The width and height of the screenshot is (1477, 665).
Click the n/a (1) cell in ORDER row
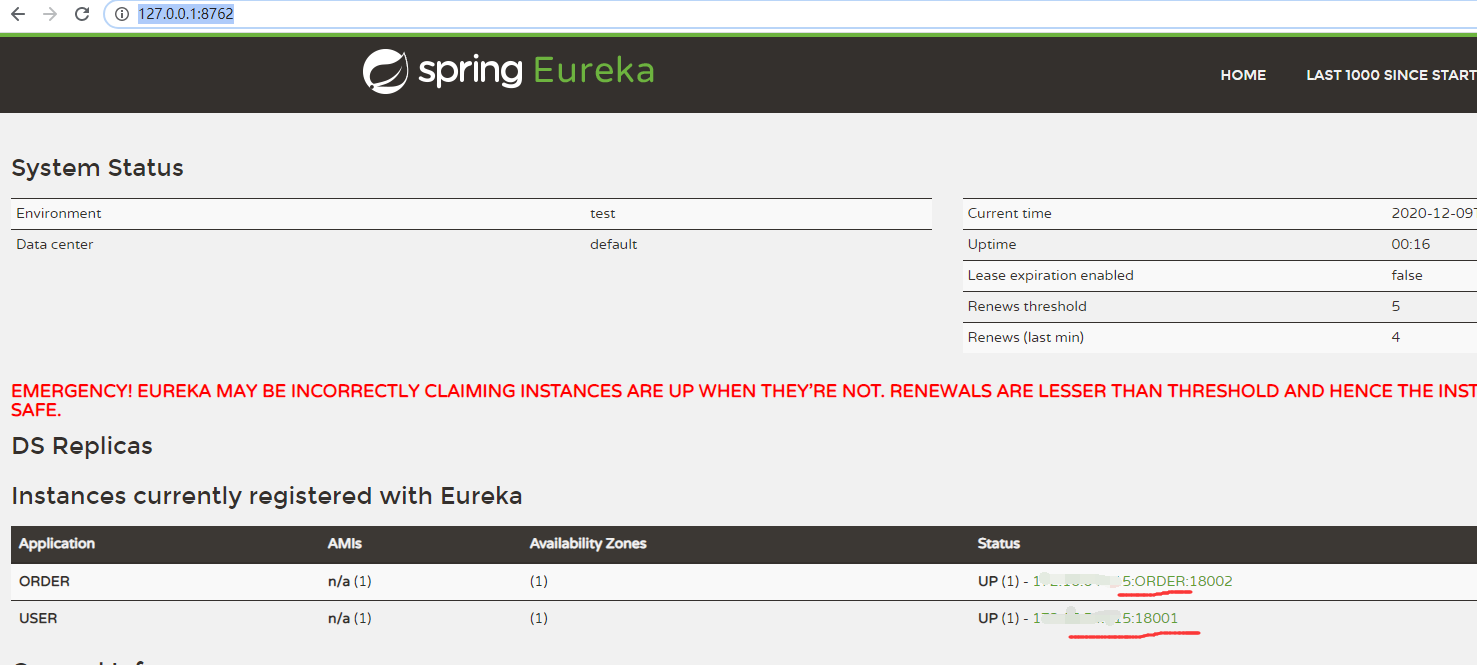coord(349,581)
